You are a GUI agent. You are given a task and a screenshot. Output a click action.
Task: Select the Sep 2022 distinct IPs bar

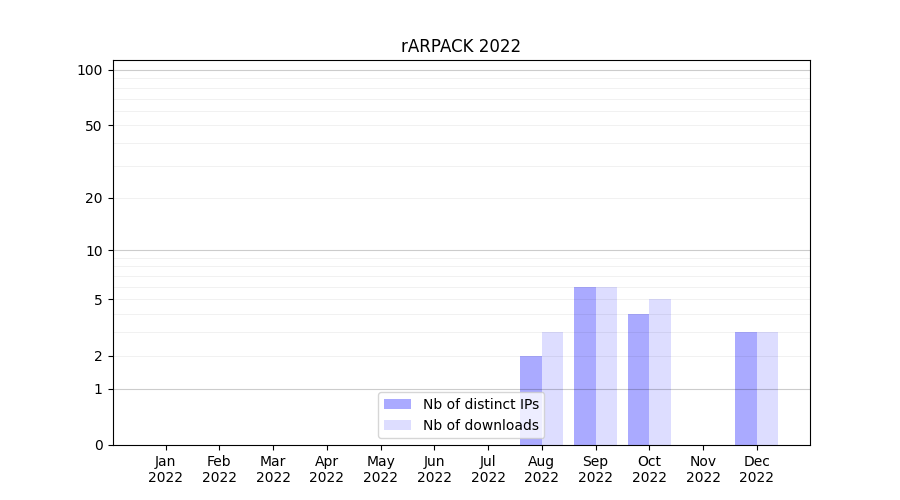tap(585, 366)
